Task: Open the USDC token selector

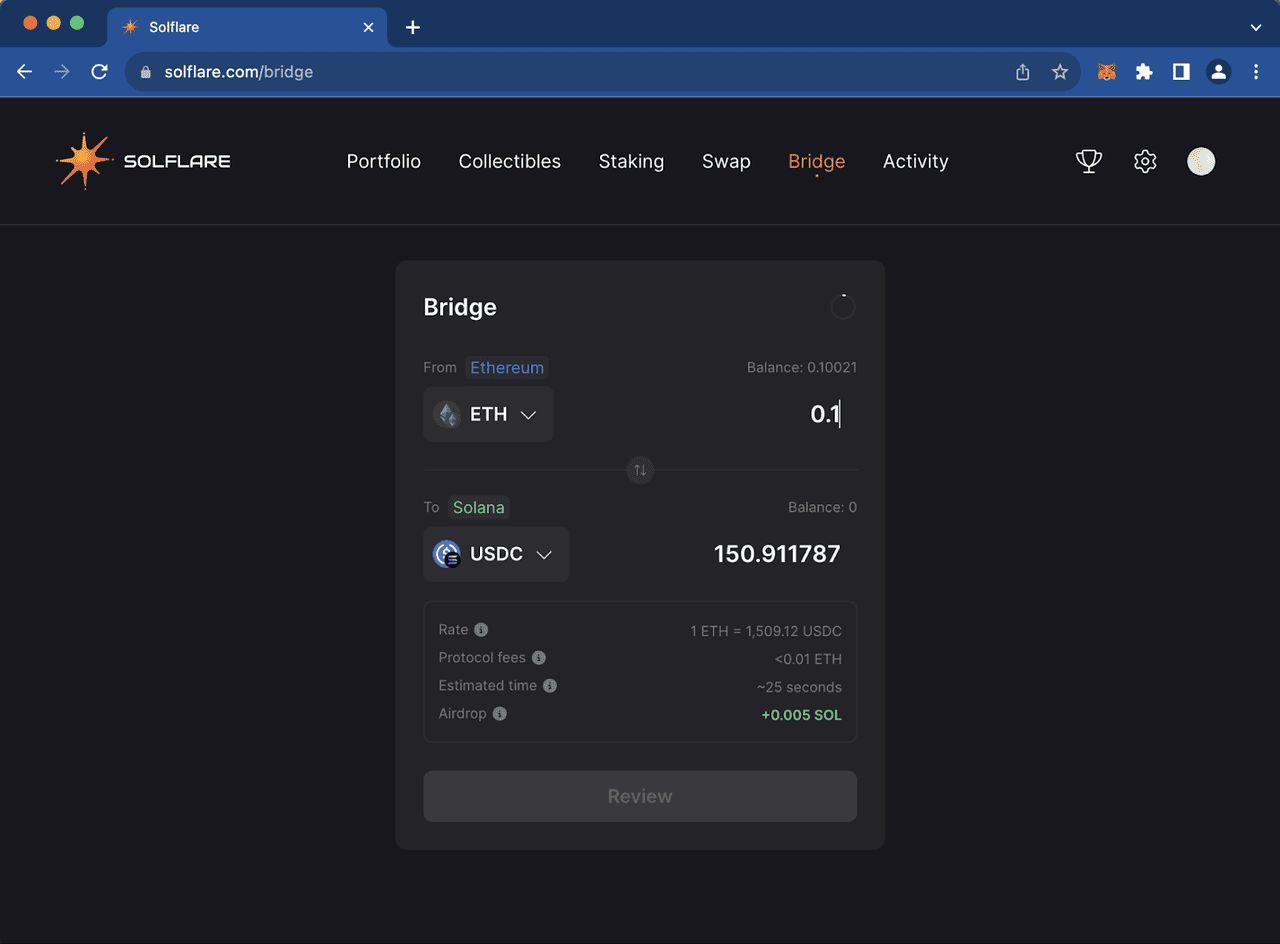Action: [x=496, y=554]
